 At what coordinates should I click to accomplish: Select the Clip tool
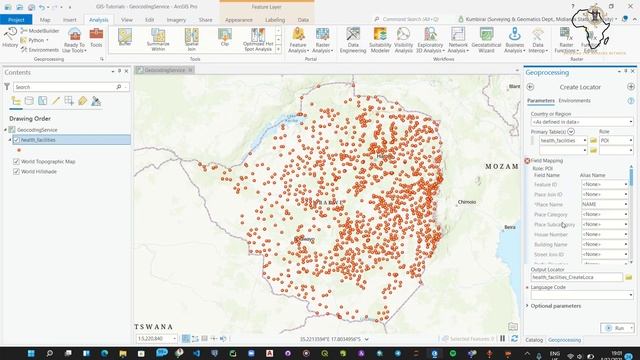point(224,38)
